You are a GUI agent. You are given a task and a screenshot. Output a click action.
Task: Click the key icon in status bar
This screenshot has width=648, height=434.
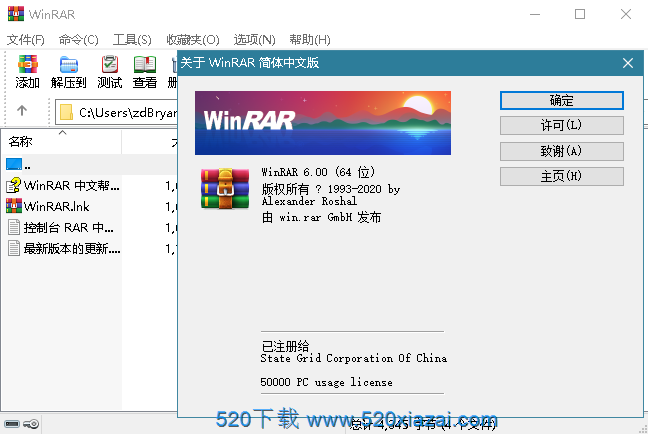31,424
